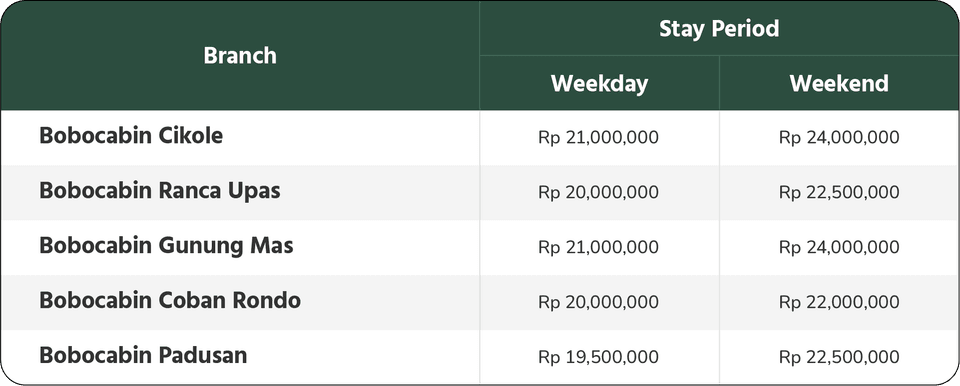960x386 pixels.
Task: Click Cikole weekday price Rp 21,000,000
Action: pos(599,137)
